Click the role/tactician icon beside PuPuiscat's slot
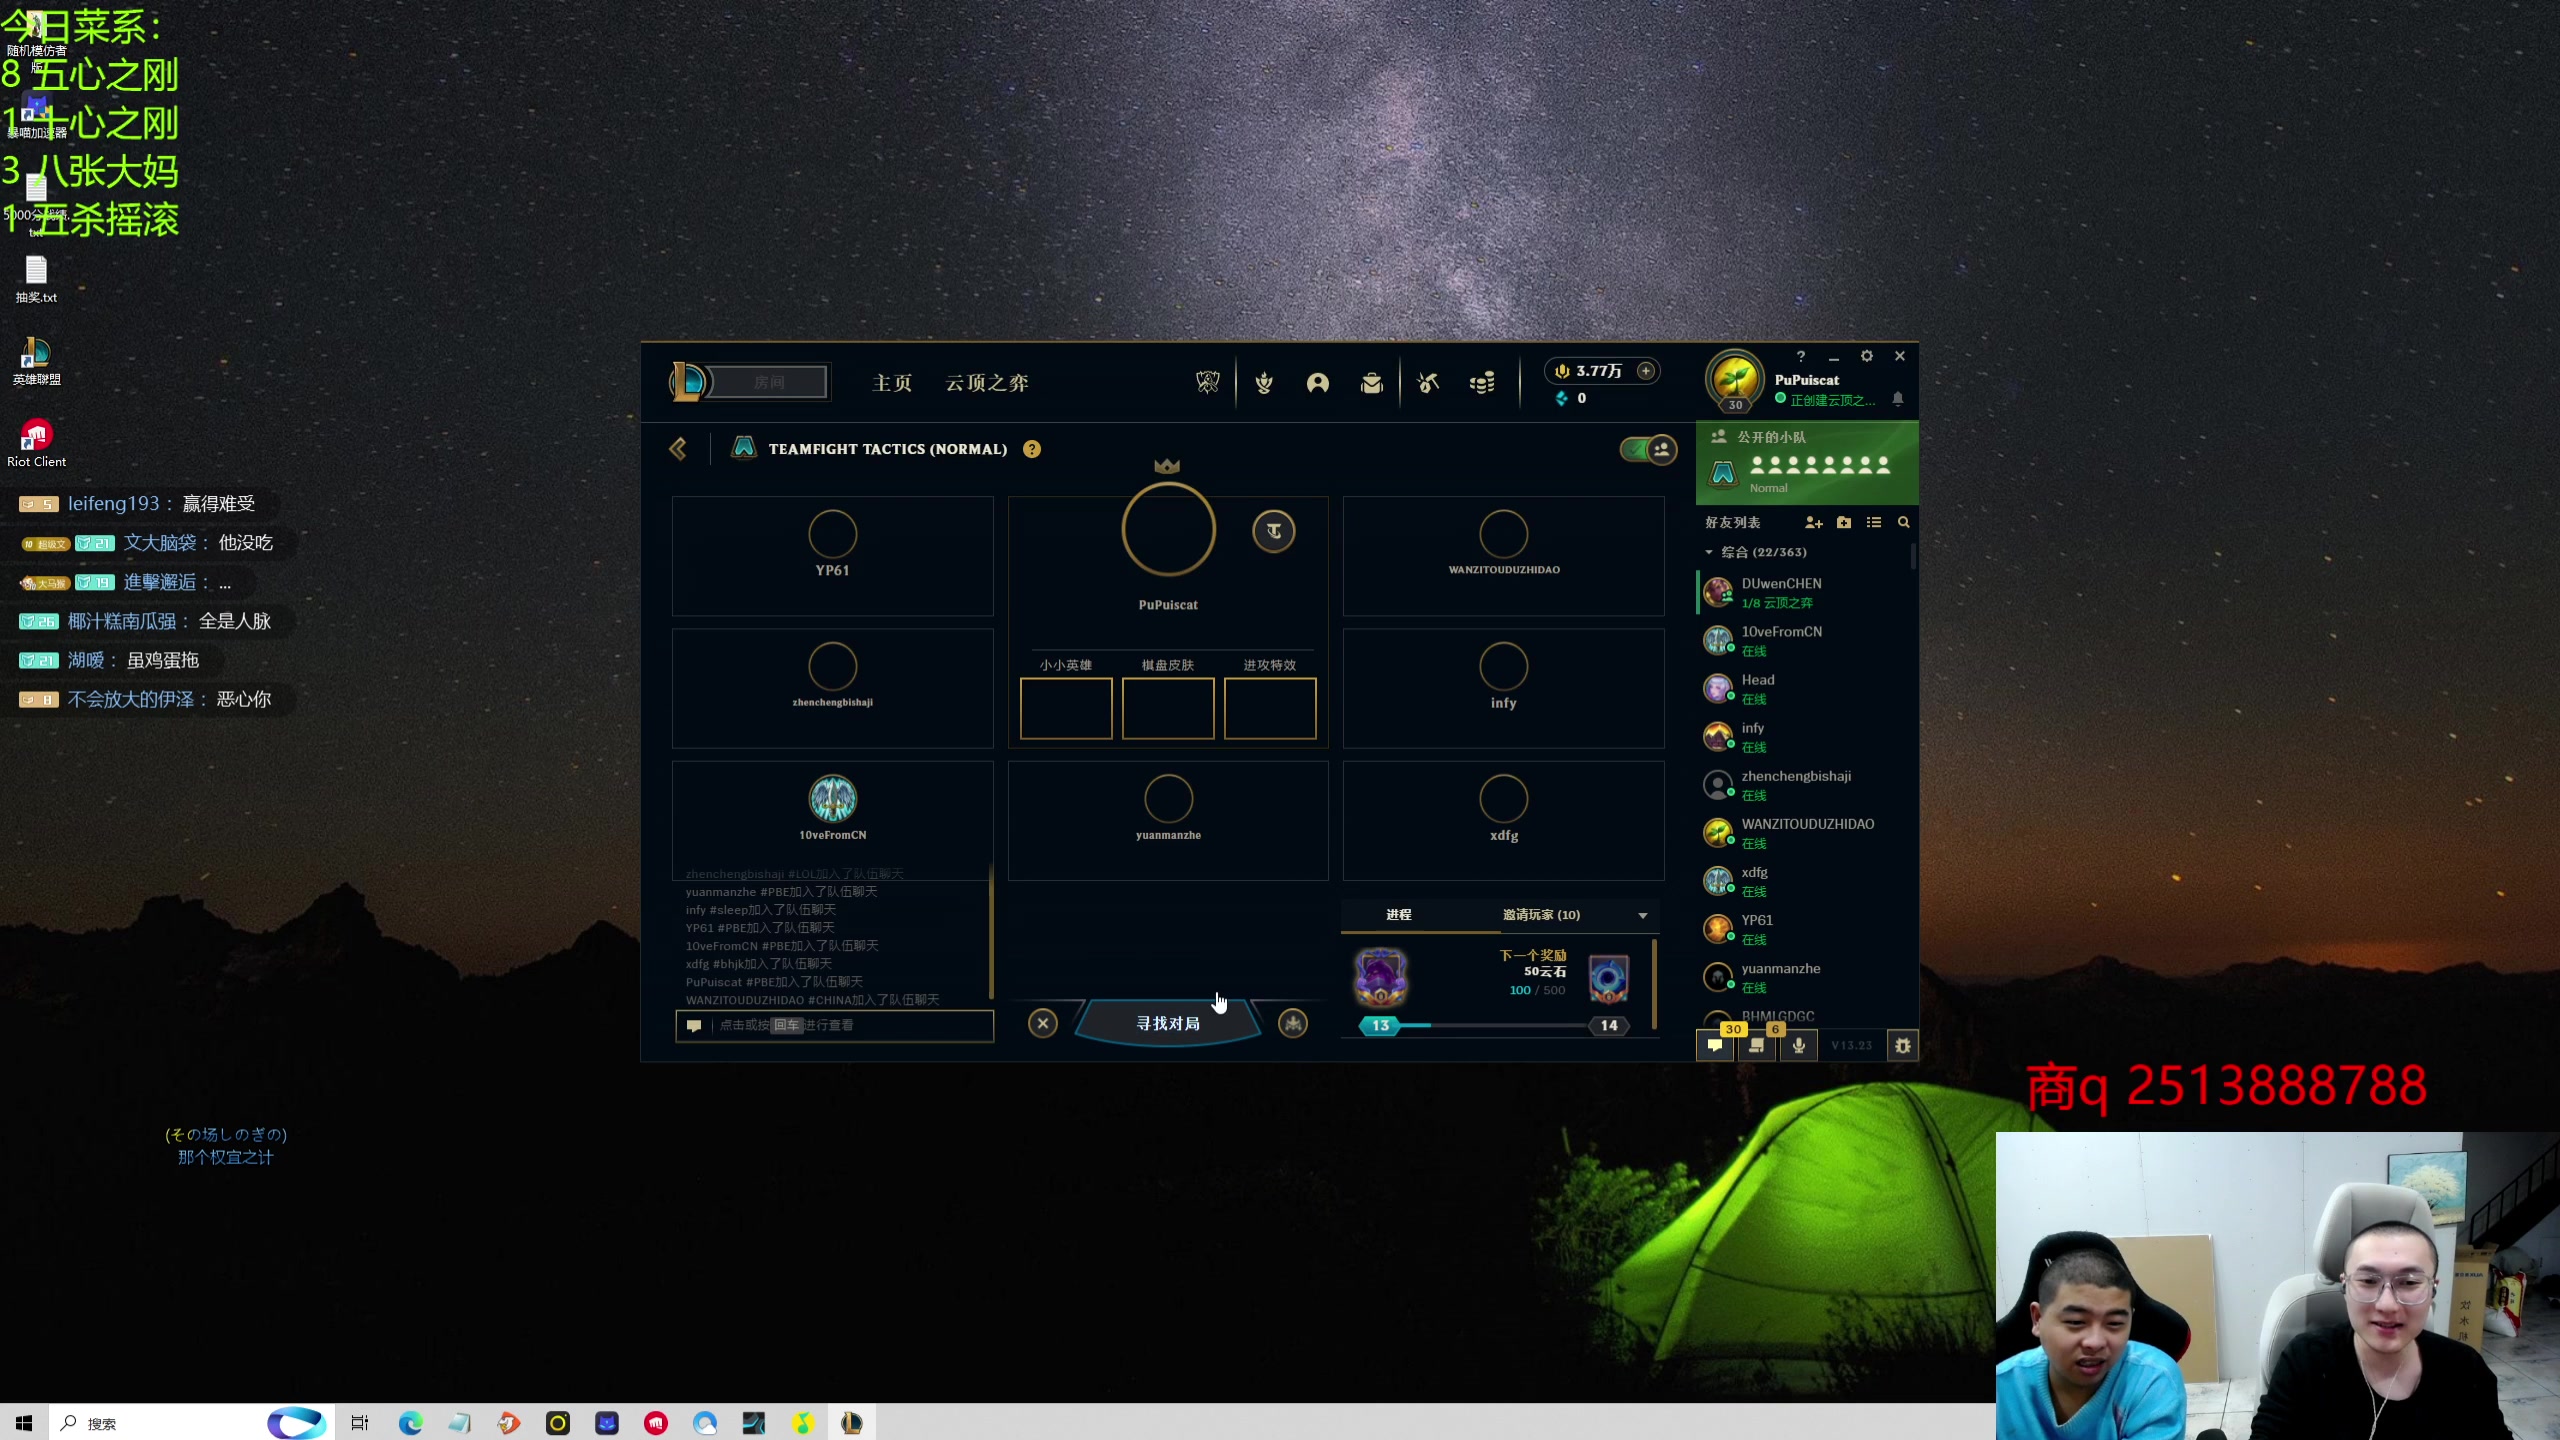The image size is (2560, 1440). (1274, 531)
